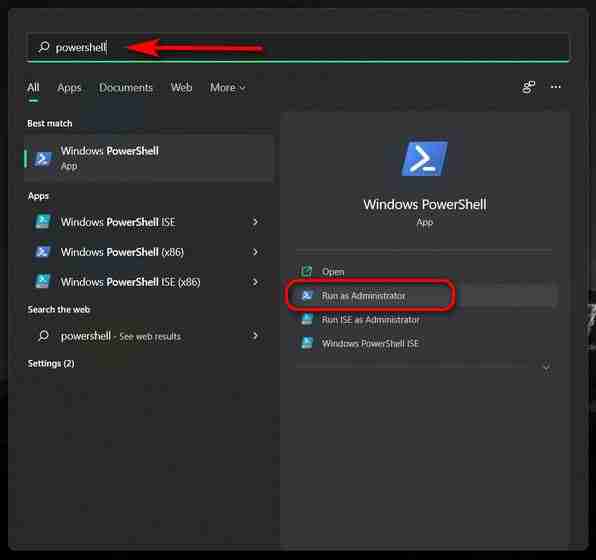Expand Windows PowerShell ISE (x86) chevron
This screenshot has width=596, height=560.
(x=255, y=282)
